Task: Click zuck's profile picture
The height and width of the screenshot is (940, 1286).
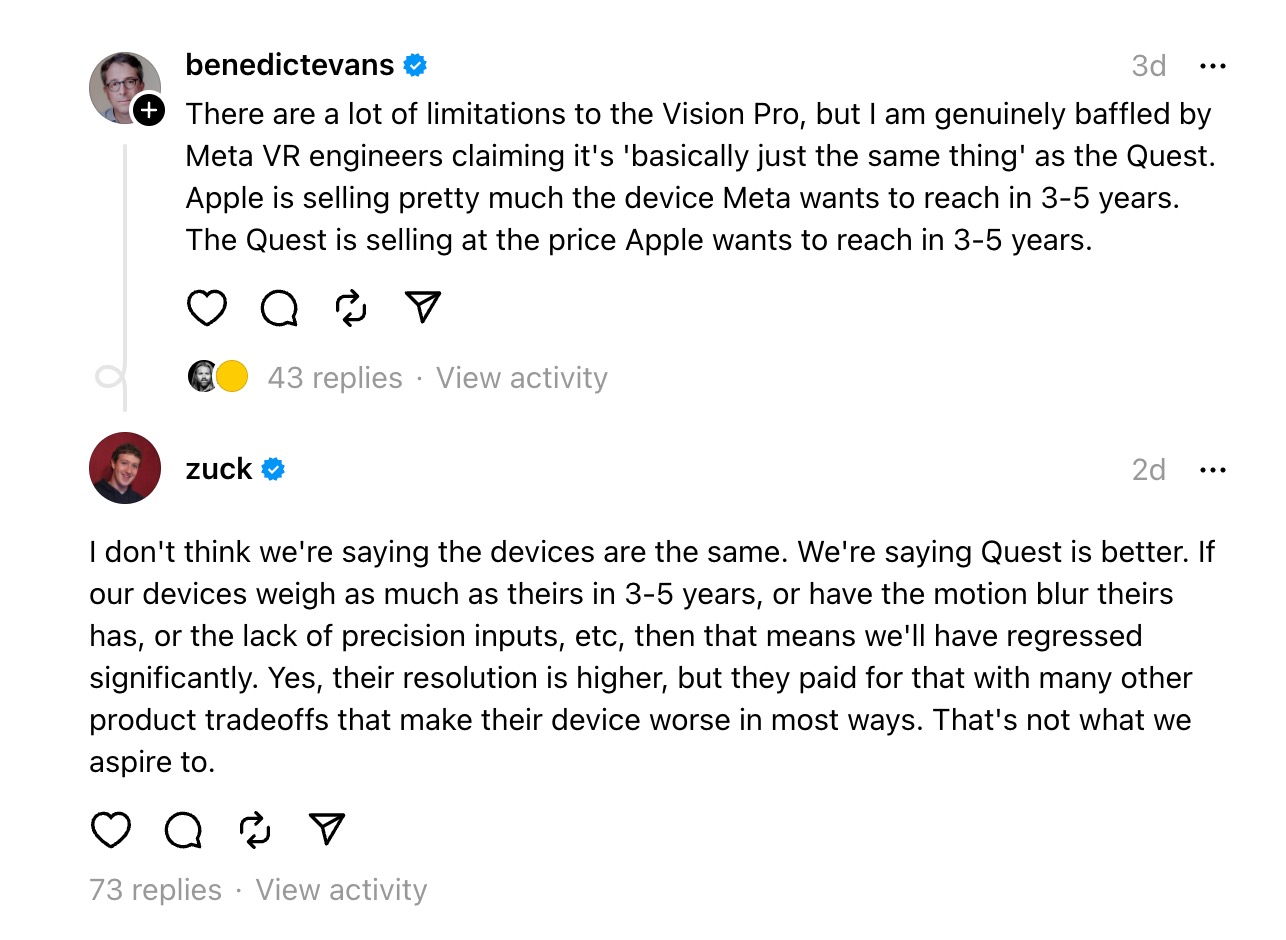Action: (125, 468)
